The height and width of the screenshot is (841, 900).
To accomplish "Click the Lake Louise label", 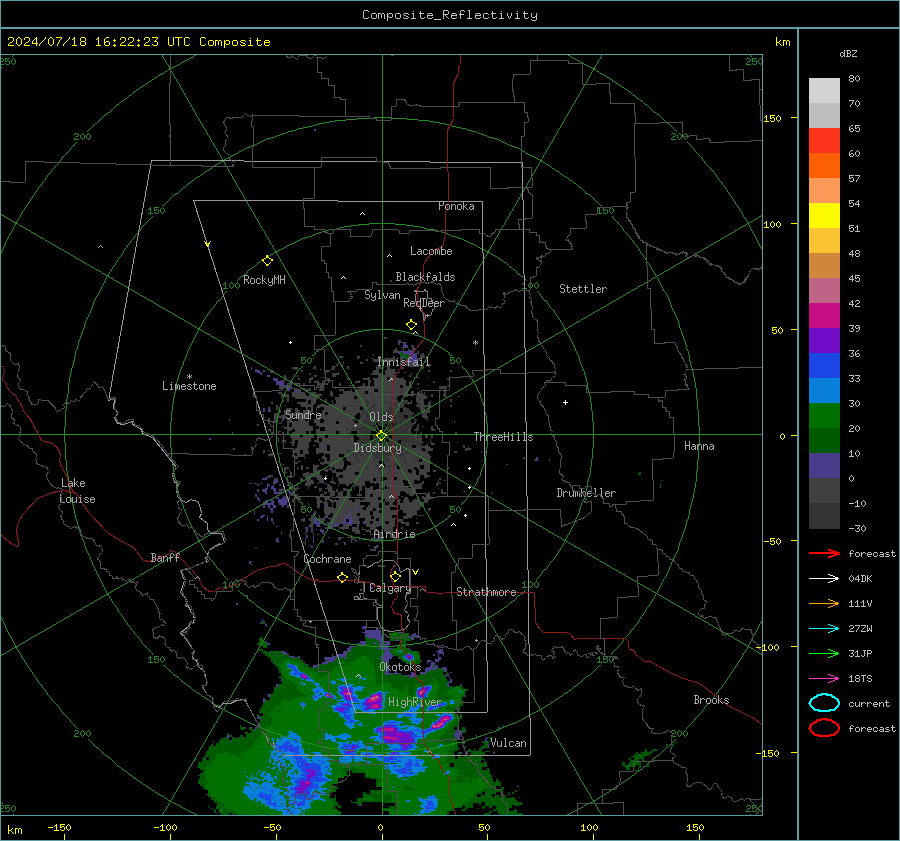I will [x=77, y=491].
